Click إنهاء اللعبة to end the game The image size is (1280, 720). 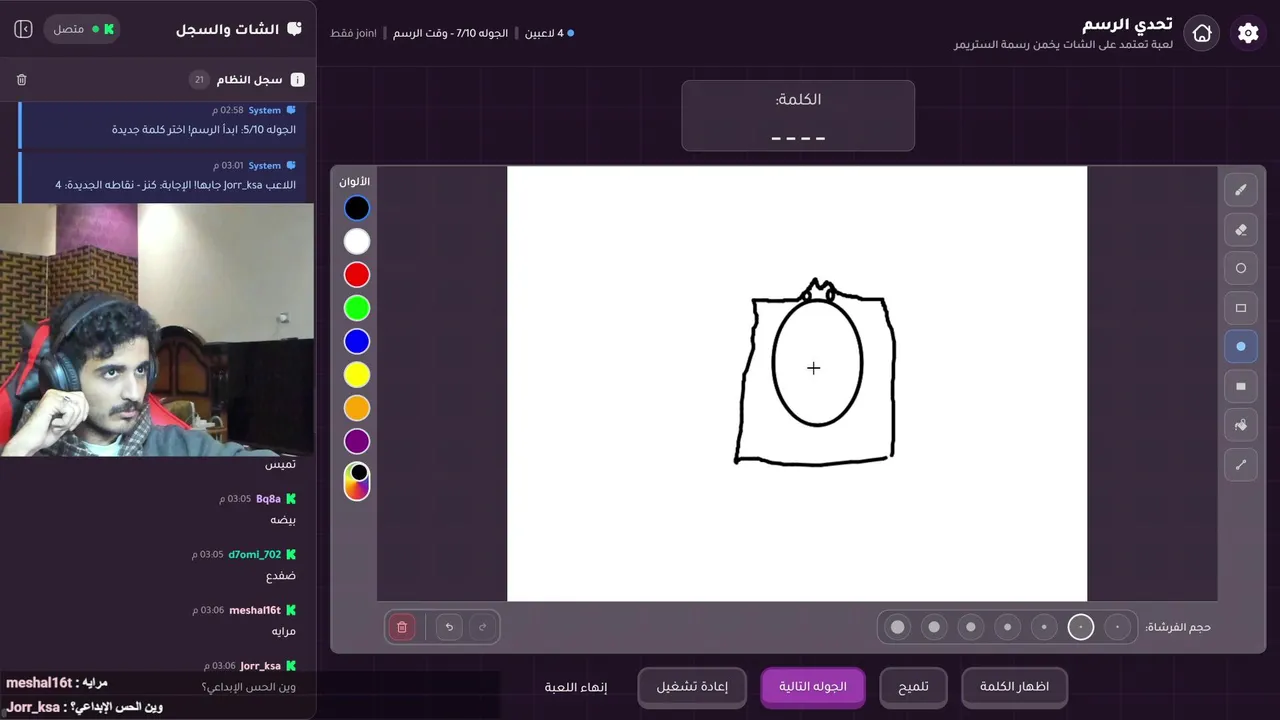576,687
